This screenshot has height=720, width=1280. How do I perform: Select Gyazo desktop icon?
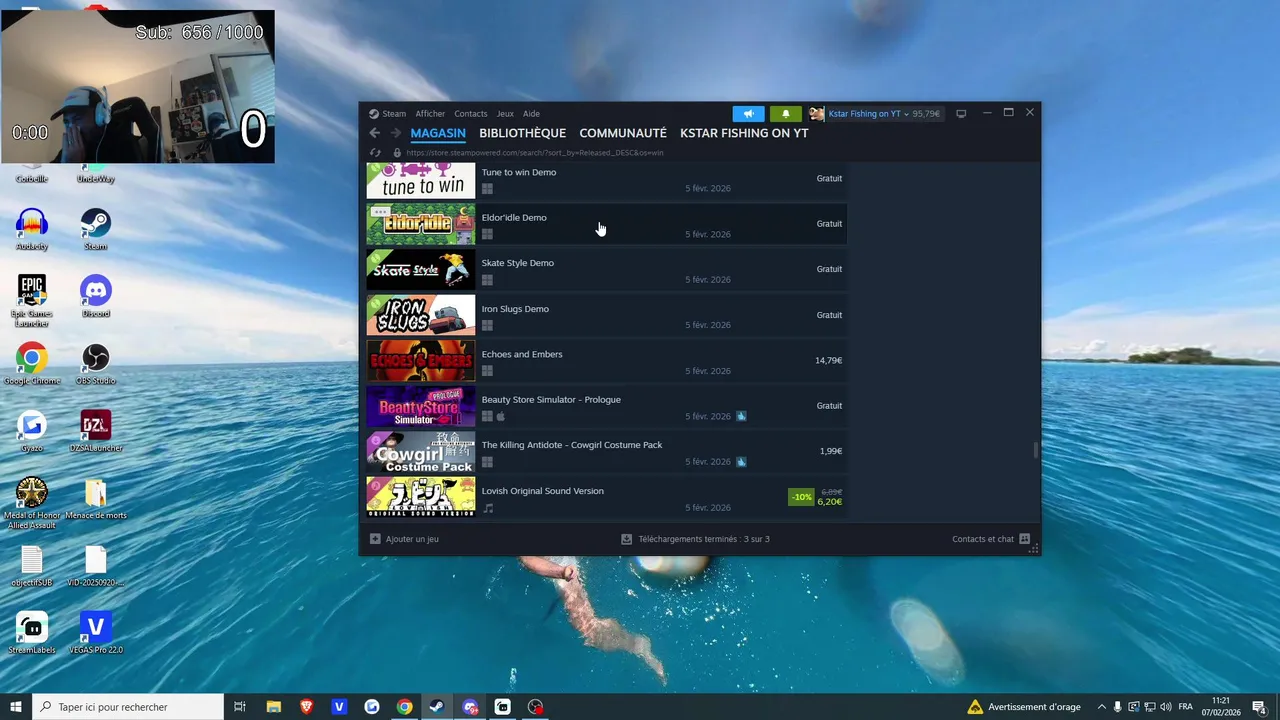pyautogui.click(x=32, y=430)
